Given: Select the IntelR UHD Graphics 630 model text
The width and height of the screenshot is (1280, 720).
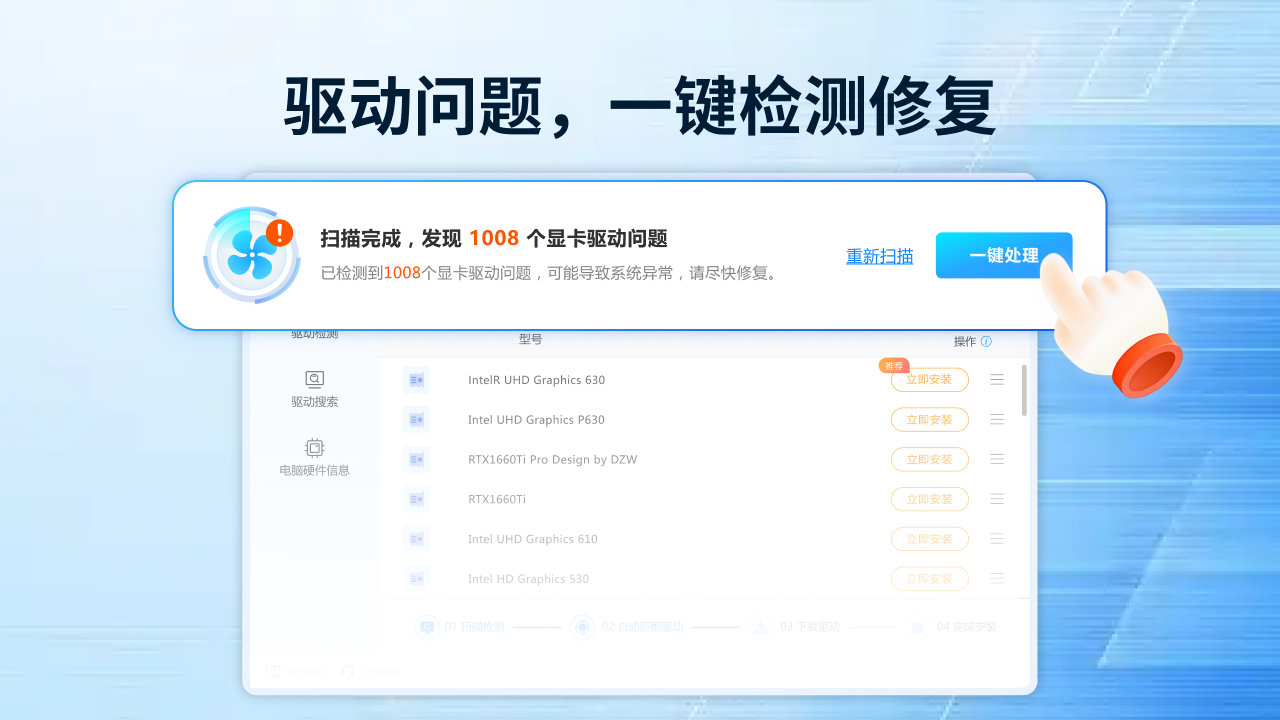Looking at the screenshot, I should tap(536, 380).
